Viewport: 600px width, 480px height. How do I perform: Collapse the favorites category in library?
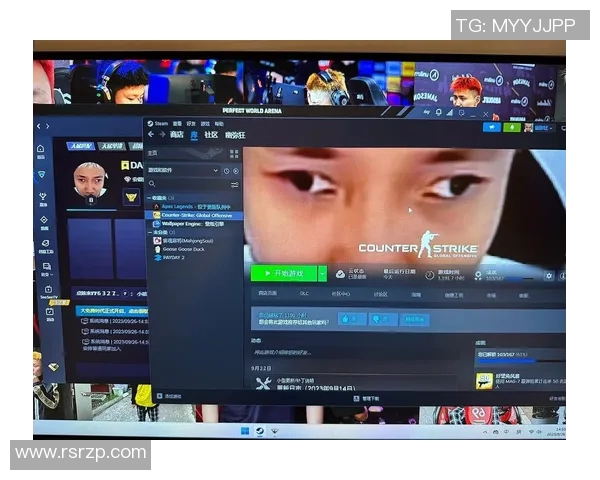[149, 198]
